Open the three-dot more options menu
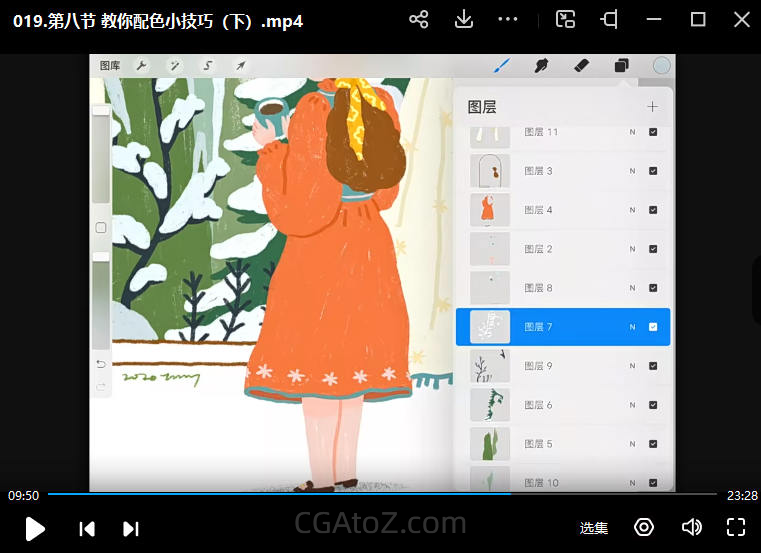The height and width of the screenshot is (553, 761). click(508, 19)
